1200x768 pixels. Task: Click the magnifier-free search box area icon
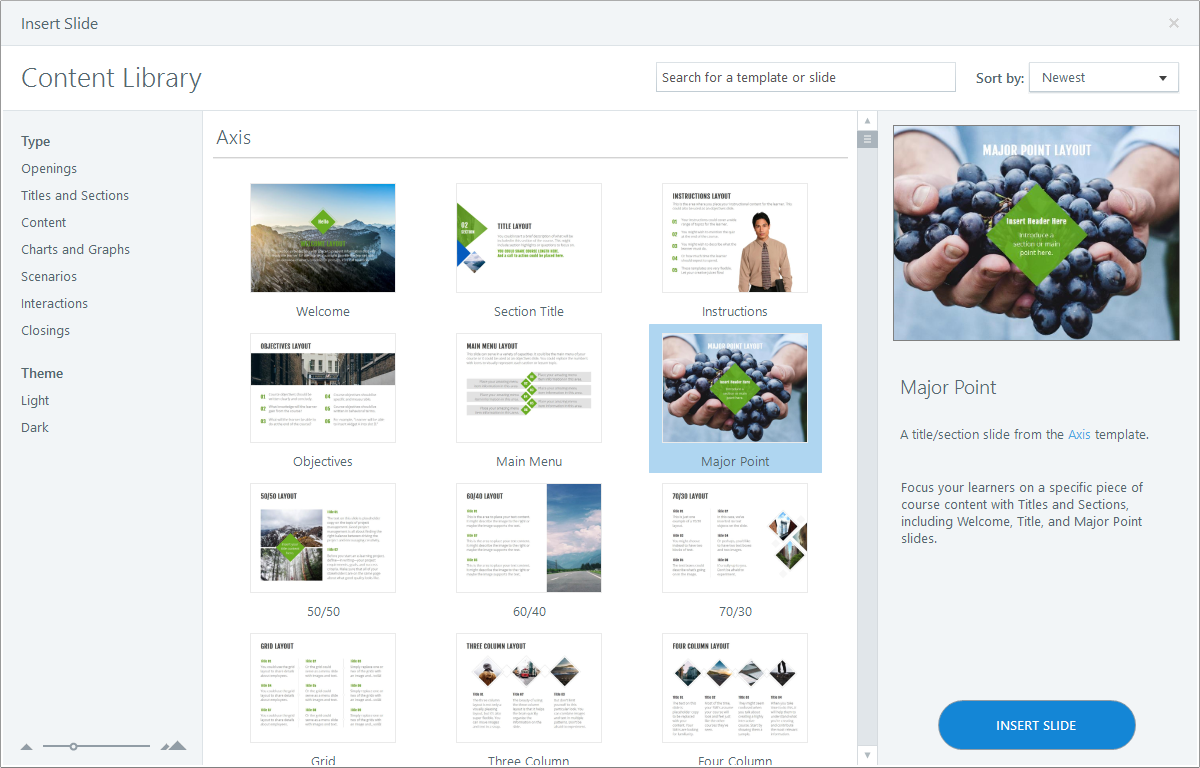(x=805, y=77)
